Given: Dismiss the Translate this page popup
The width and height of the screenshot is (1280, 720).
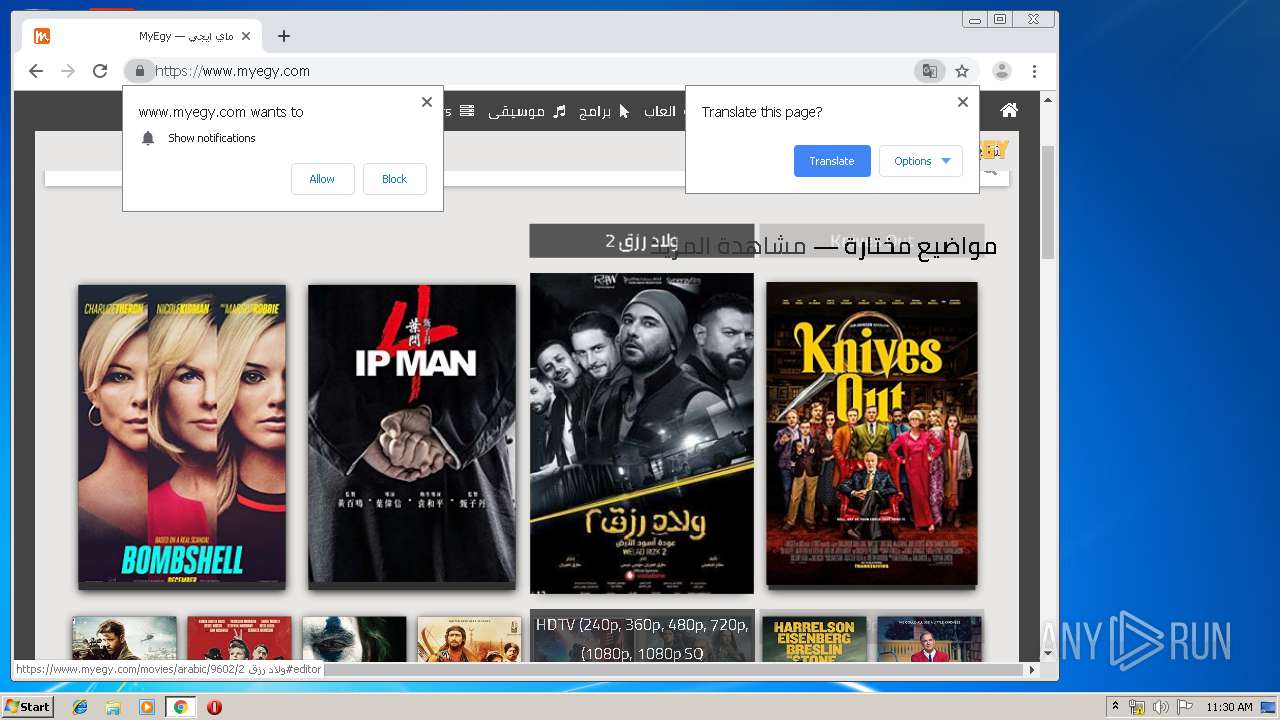Looking at the screenshot, I should (x=963, y=102).
